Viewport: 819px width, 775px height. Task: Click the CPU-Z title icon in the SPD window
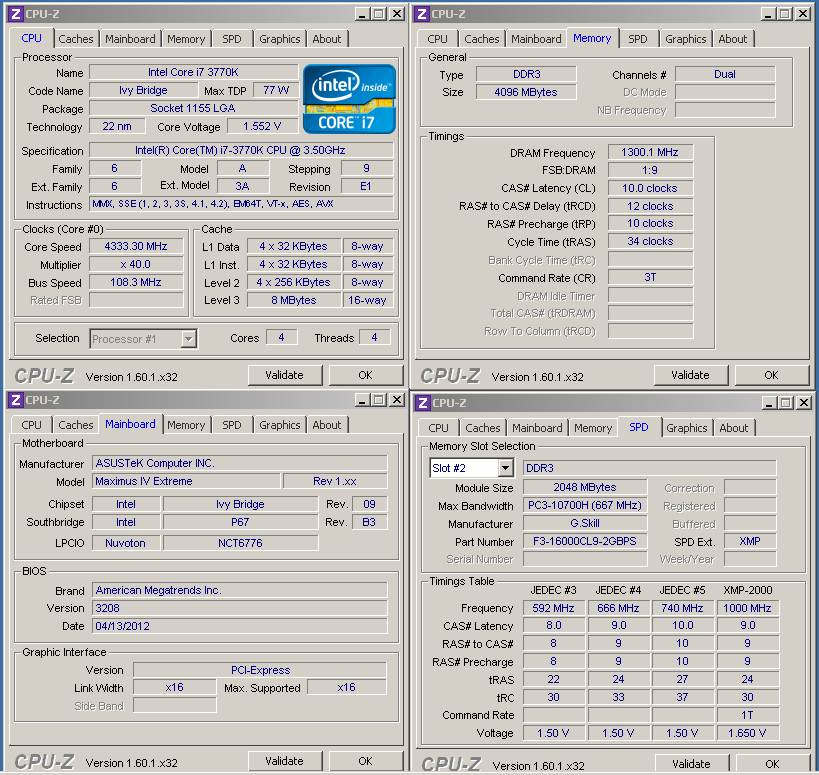(x=423, y=403)
